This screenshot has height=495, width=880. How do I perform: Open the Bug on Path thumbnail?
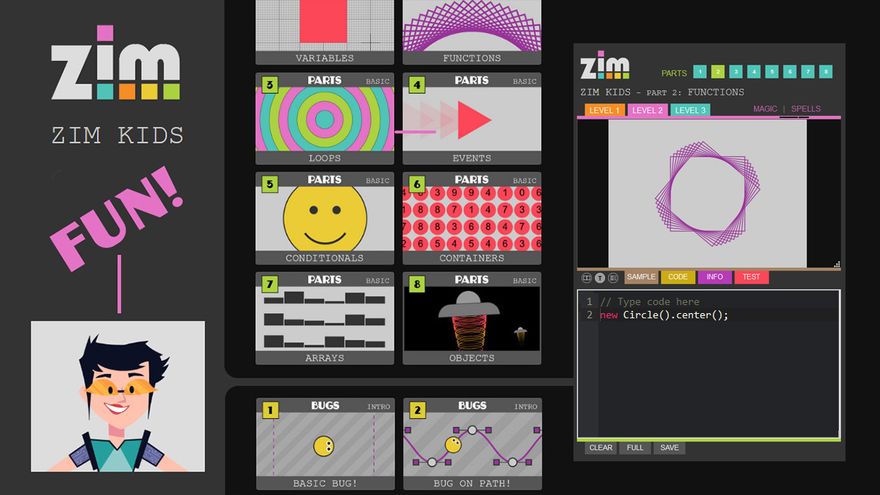(473, 444)
